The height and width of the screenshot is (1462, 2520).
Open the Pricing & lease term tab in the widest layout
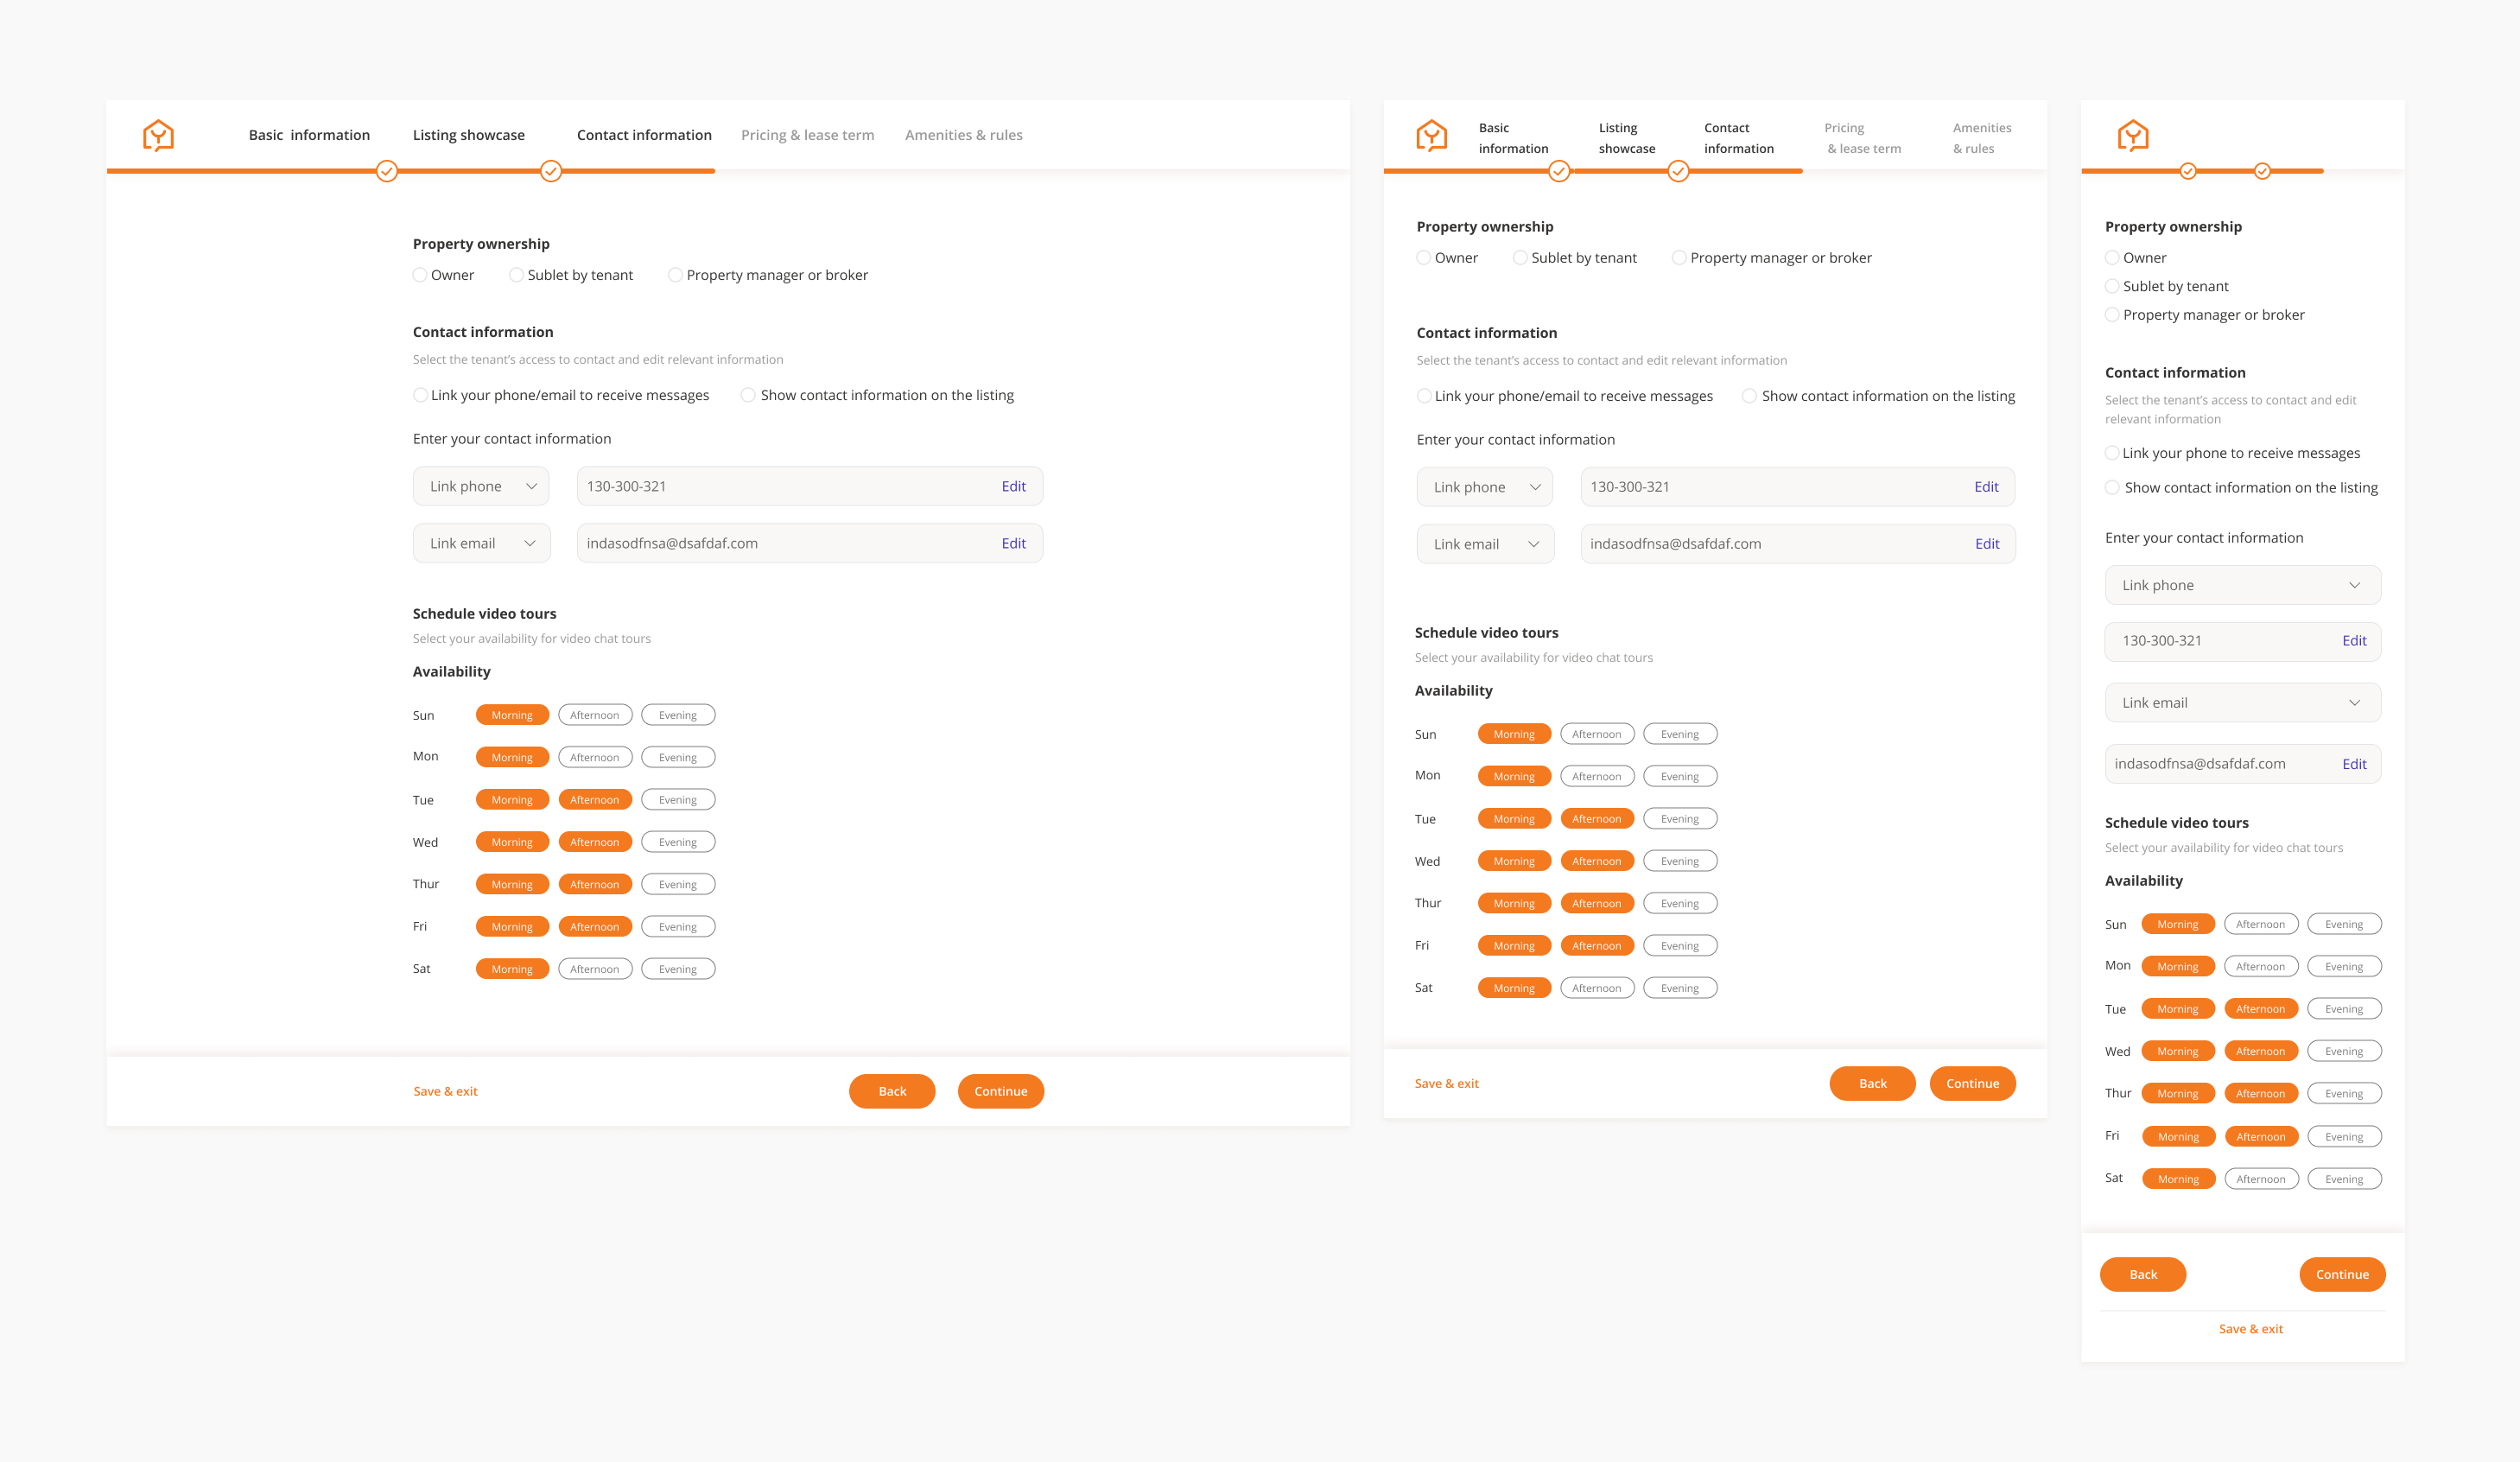coord(807,135)
